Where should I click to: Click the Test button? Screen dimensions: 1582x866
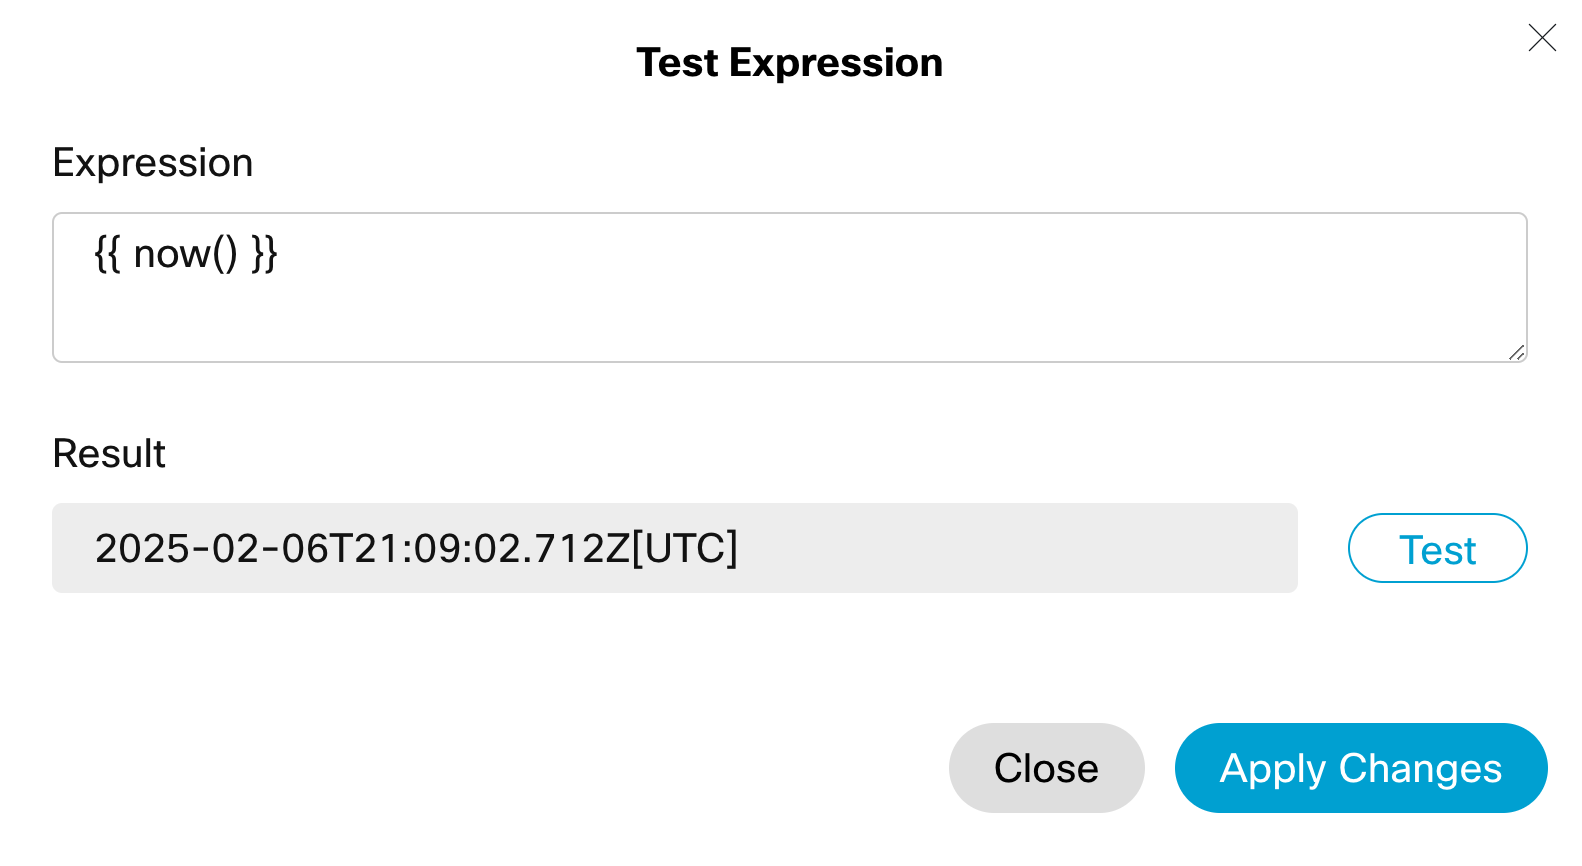[1437, 549]
